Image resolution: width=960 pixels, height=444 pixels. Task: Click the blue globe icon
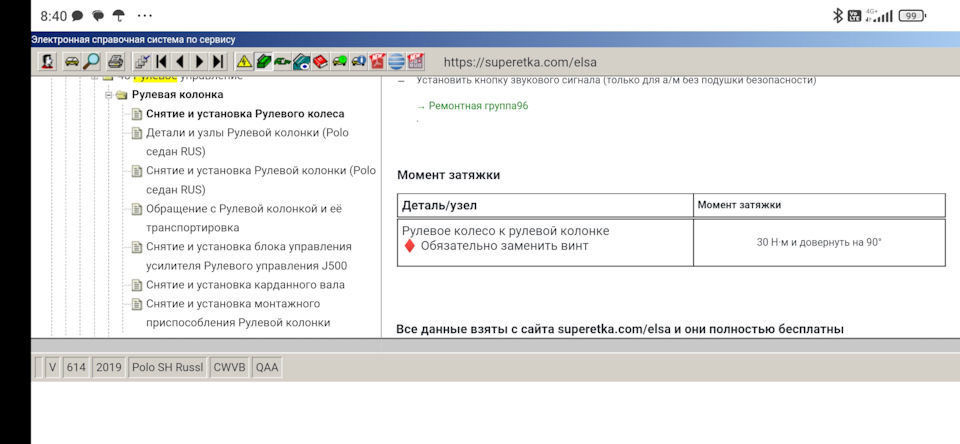click(397, 62)
